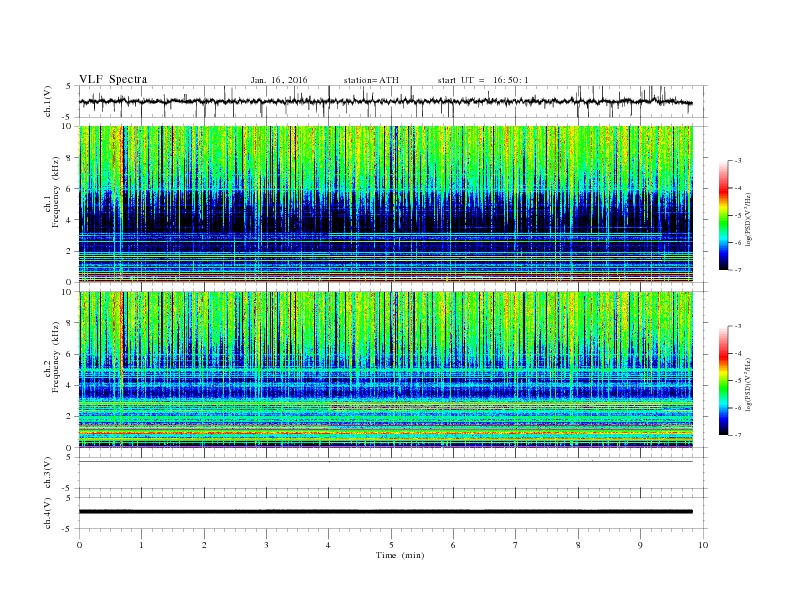Click the "-6" tick on lower colorbar
Screen dimensions: 792x612
pyautogui.click(x=738, y=408)
